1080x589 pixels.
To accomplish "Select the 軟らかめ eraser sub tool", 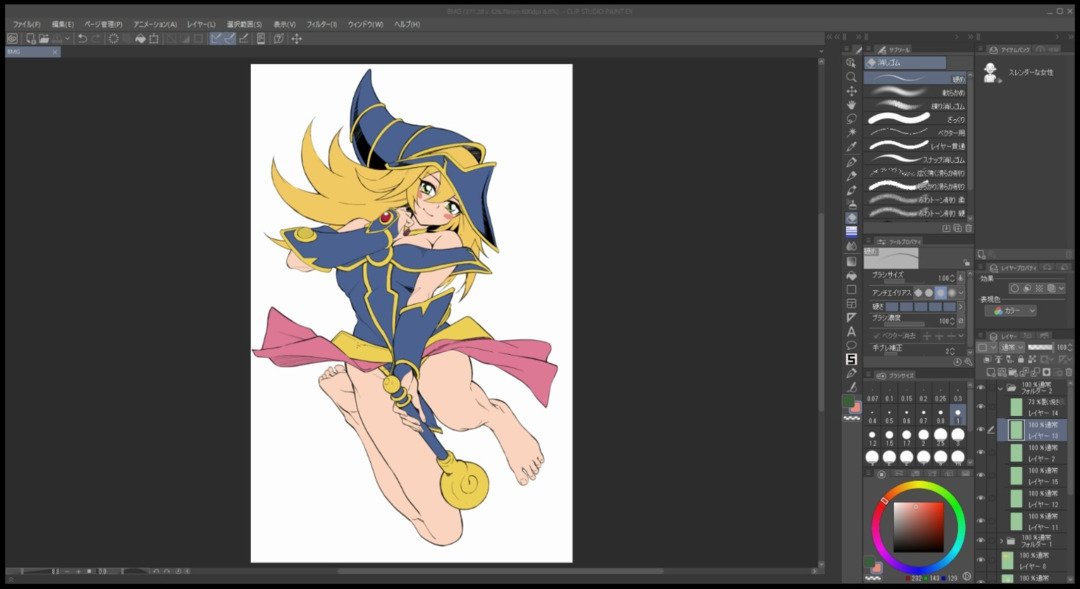I will pos(915,92).
